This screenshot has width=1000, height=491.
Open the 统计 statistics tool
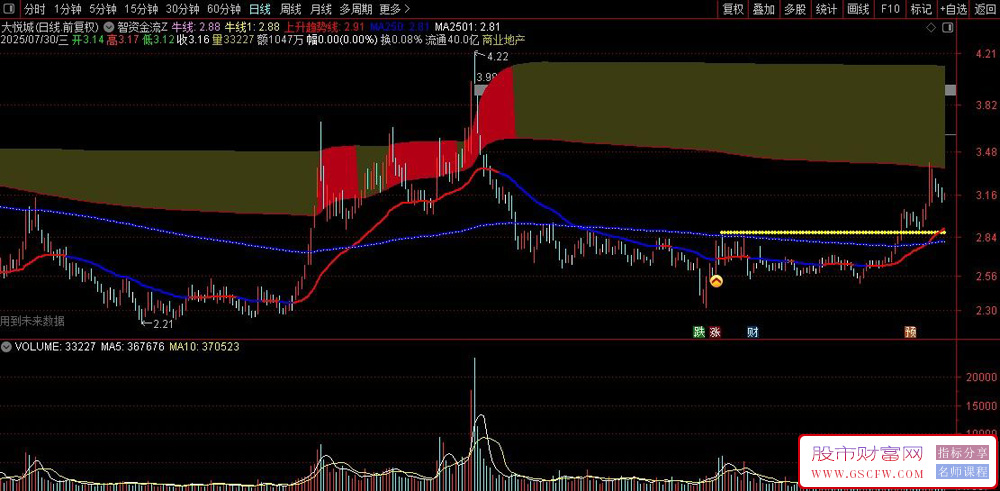point(827,9)
